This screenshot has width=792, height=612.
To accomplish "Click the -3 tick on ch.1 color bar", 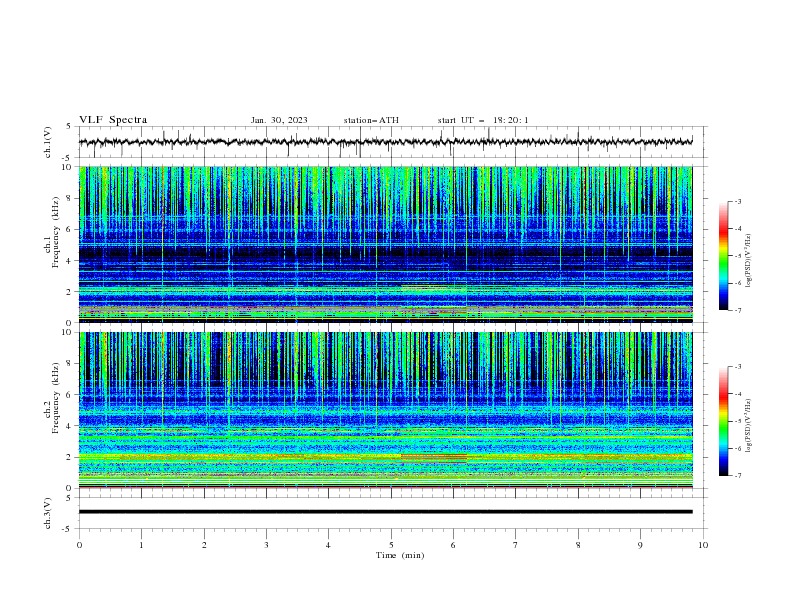I will click(737, 201).
